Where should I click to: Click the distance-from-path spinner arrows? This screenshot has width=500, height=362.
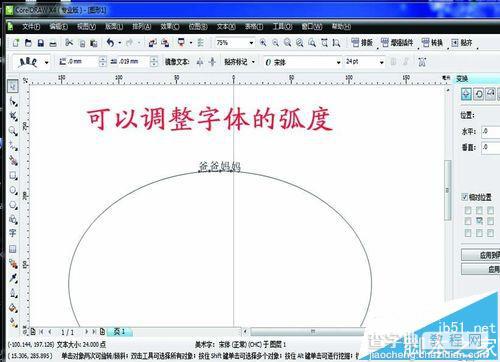click(103, 62)
